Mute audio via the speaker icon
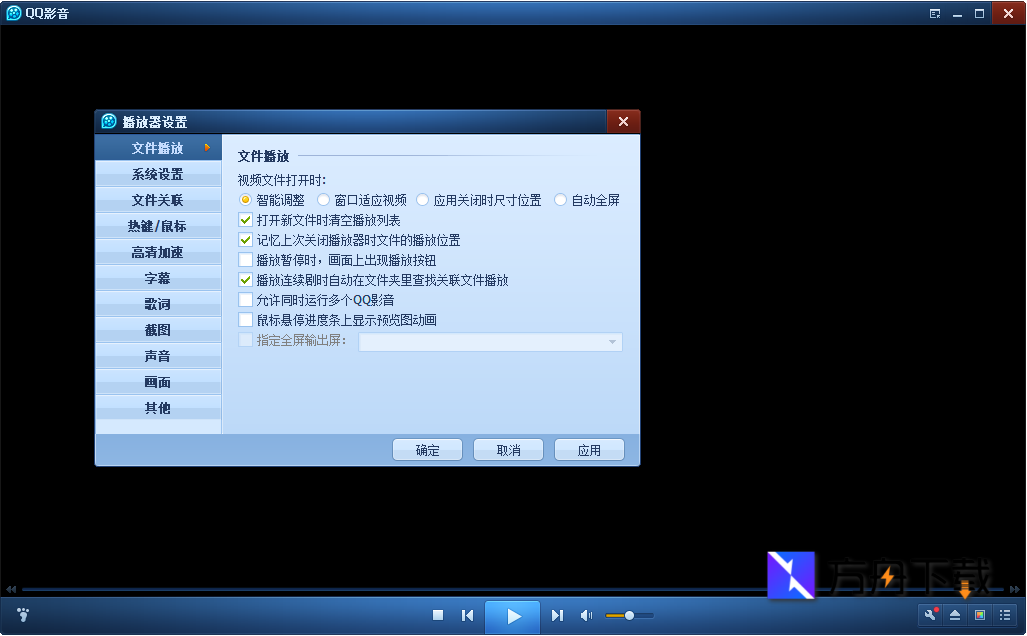This screenshot has height=636, width=1027. [x=586, y=615]
